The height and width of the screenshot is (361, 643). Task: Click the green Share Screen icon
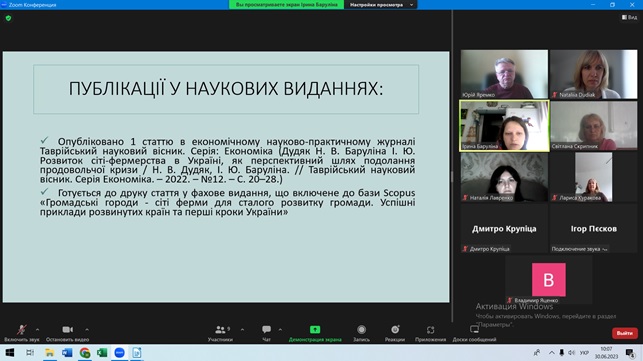pos(315,329)
